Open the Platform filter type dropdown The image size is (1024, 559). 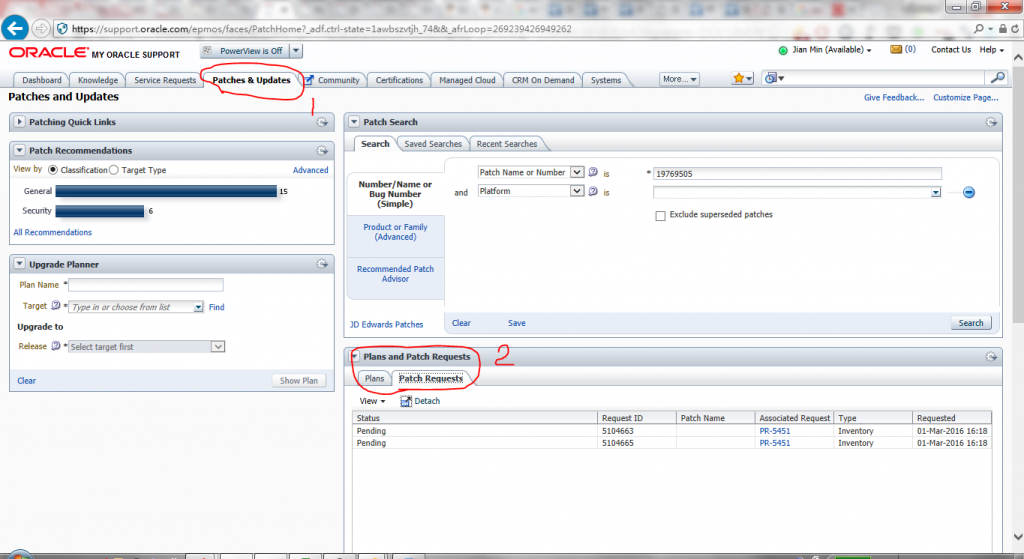point(577,191)
